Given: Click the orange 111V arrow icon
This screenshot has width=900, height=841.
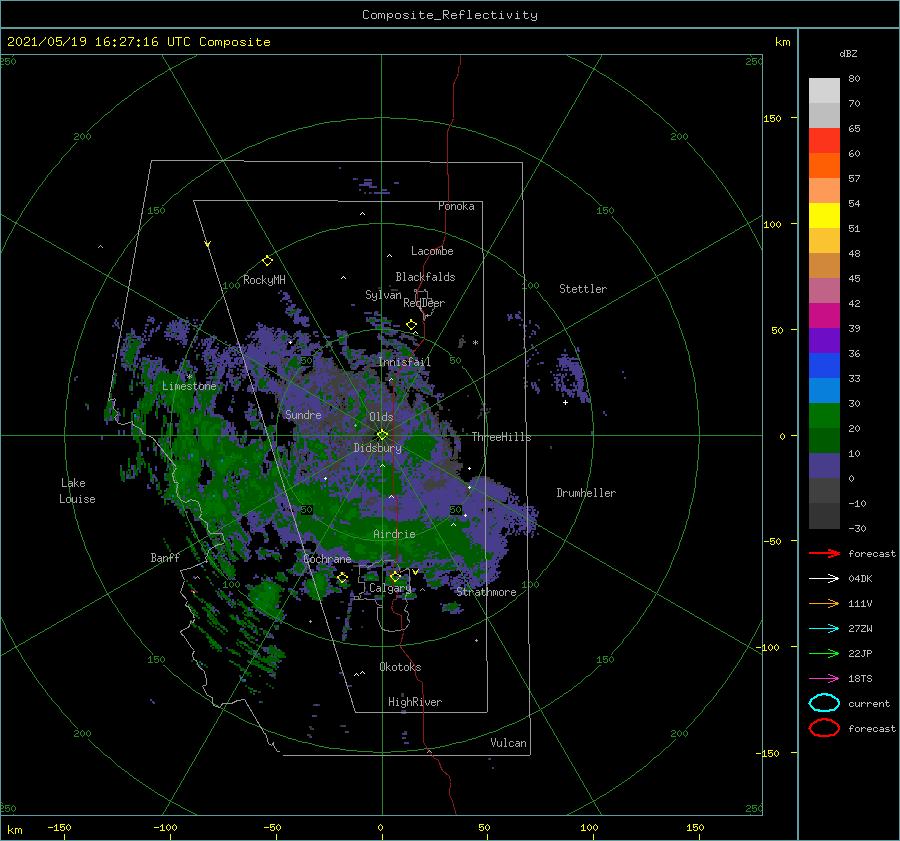Looking at the screenshot, I should (x=824, y=603).
